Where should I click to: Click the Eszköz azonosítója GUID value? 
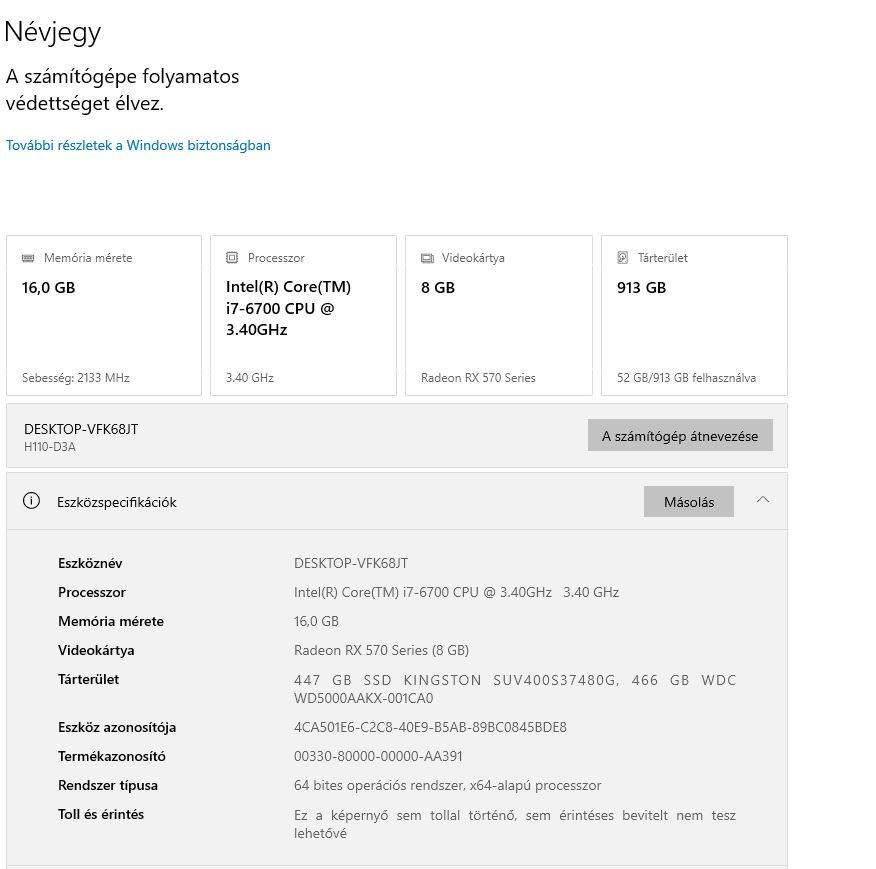(430, 727)
